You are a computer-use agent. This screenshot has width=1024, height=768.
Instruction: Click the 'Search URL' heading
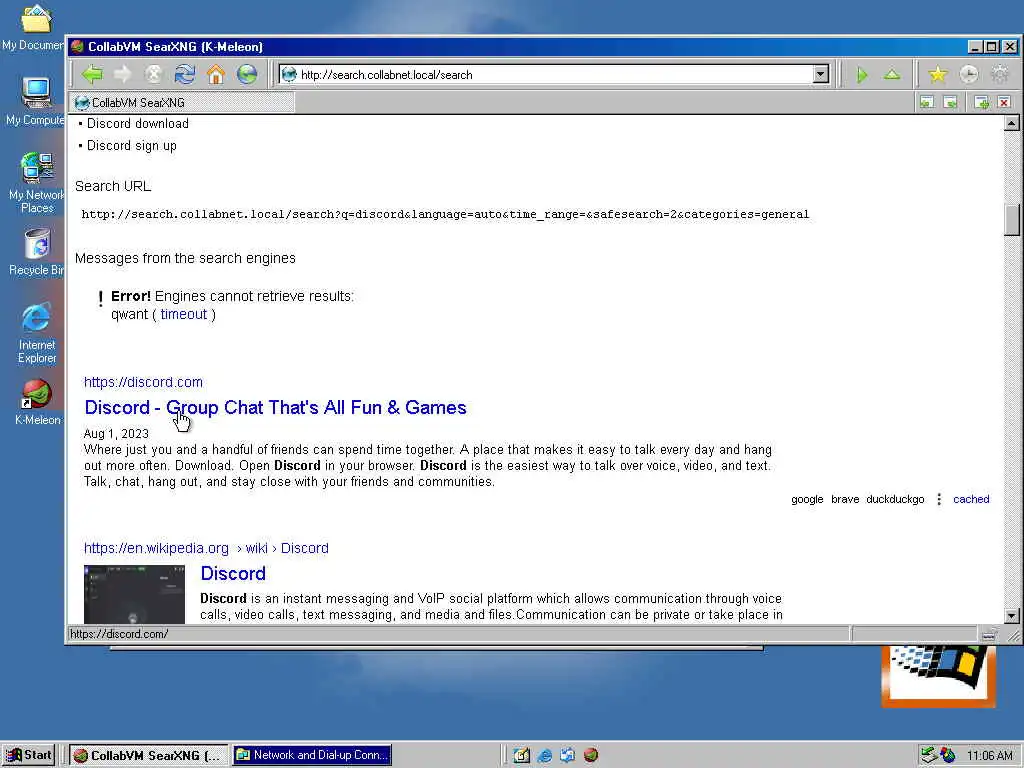pyautogui.click(x=113, y=186)
